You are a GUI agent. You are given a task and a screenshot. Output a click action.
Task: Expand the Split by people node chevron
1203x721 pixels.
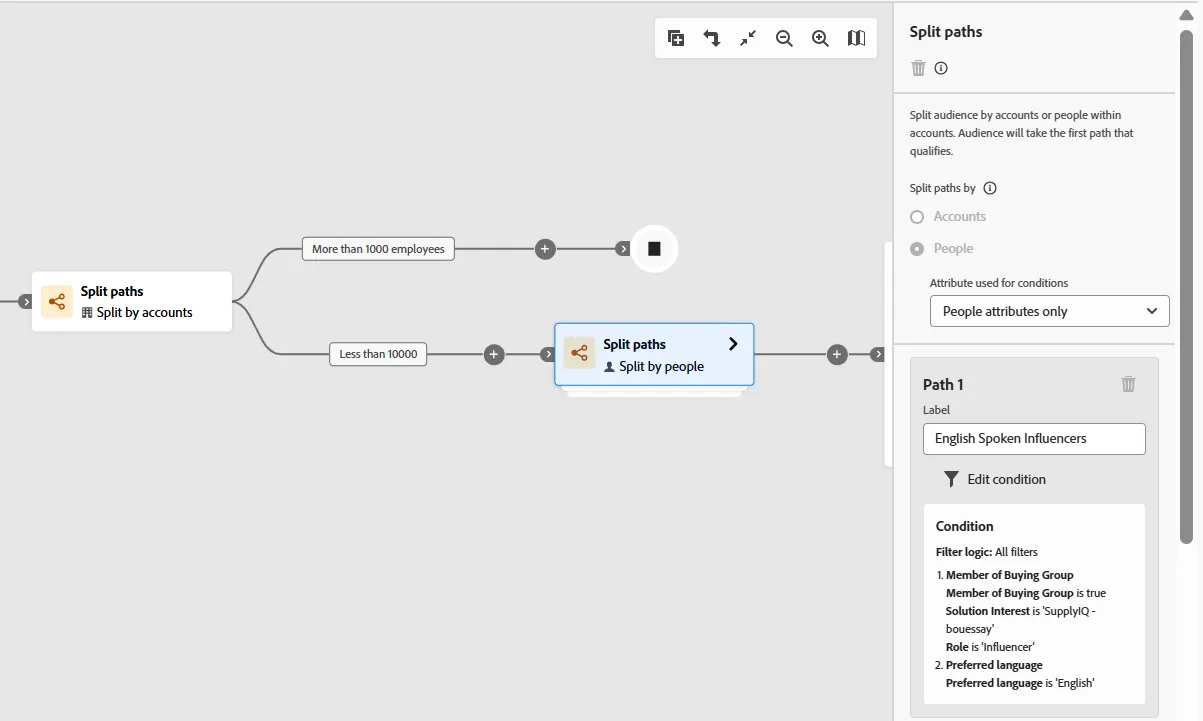point(733,344)
